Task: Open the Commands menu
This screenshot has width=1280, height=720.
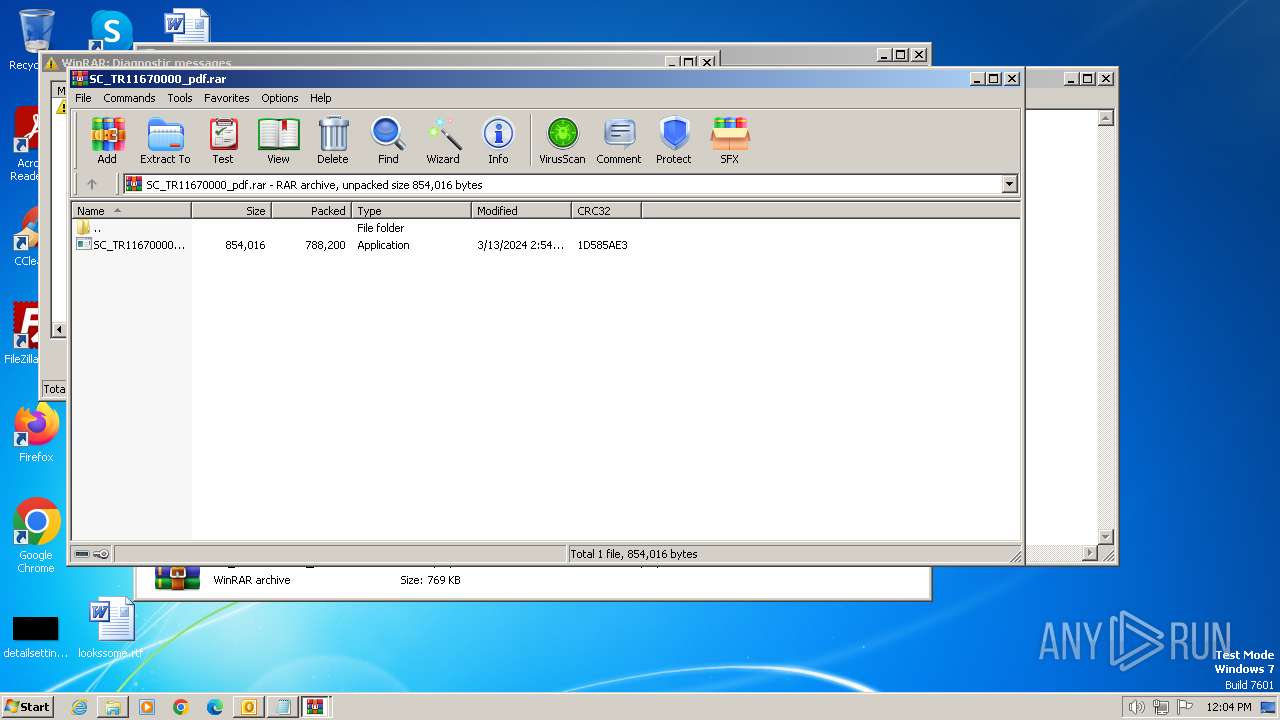Action: (x=129, y=98)
